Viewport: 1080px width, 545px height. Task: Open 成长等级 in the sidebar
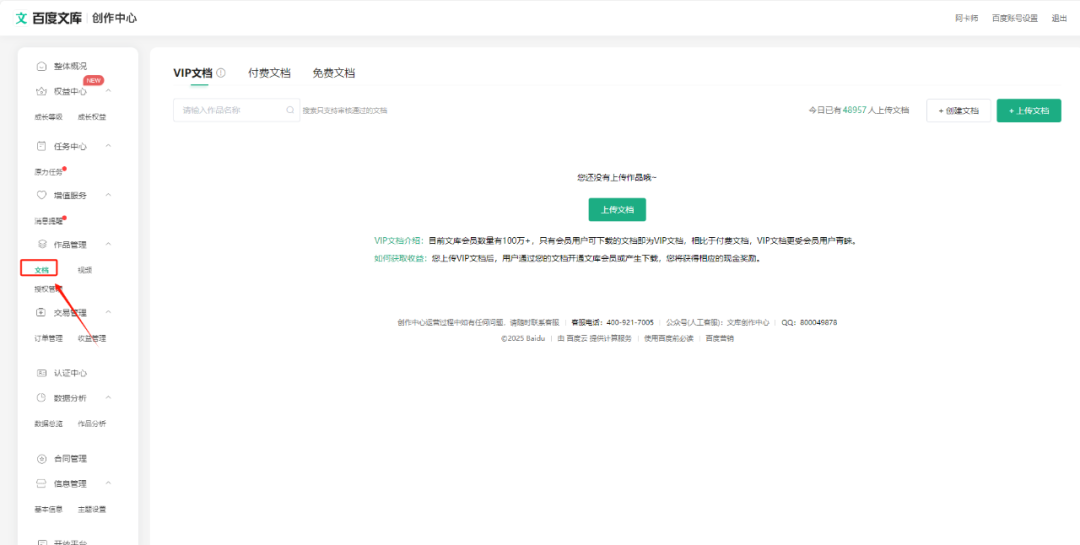point(48,116)
